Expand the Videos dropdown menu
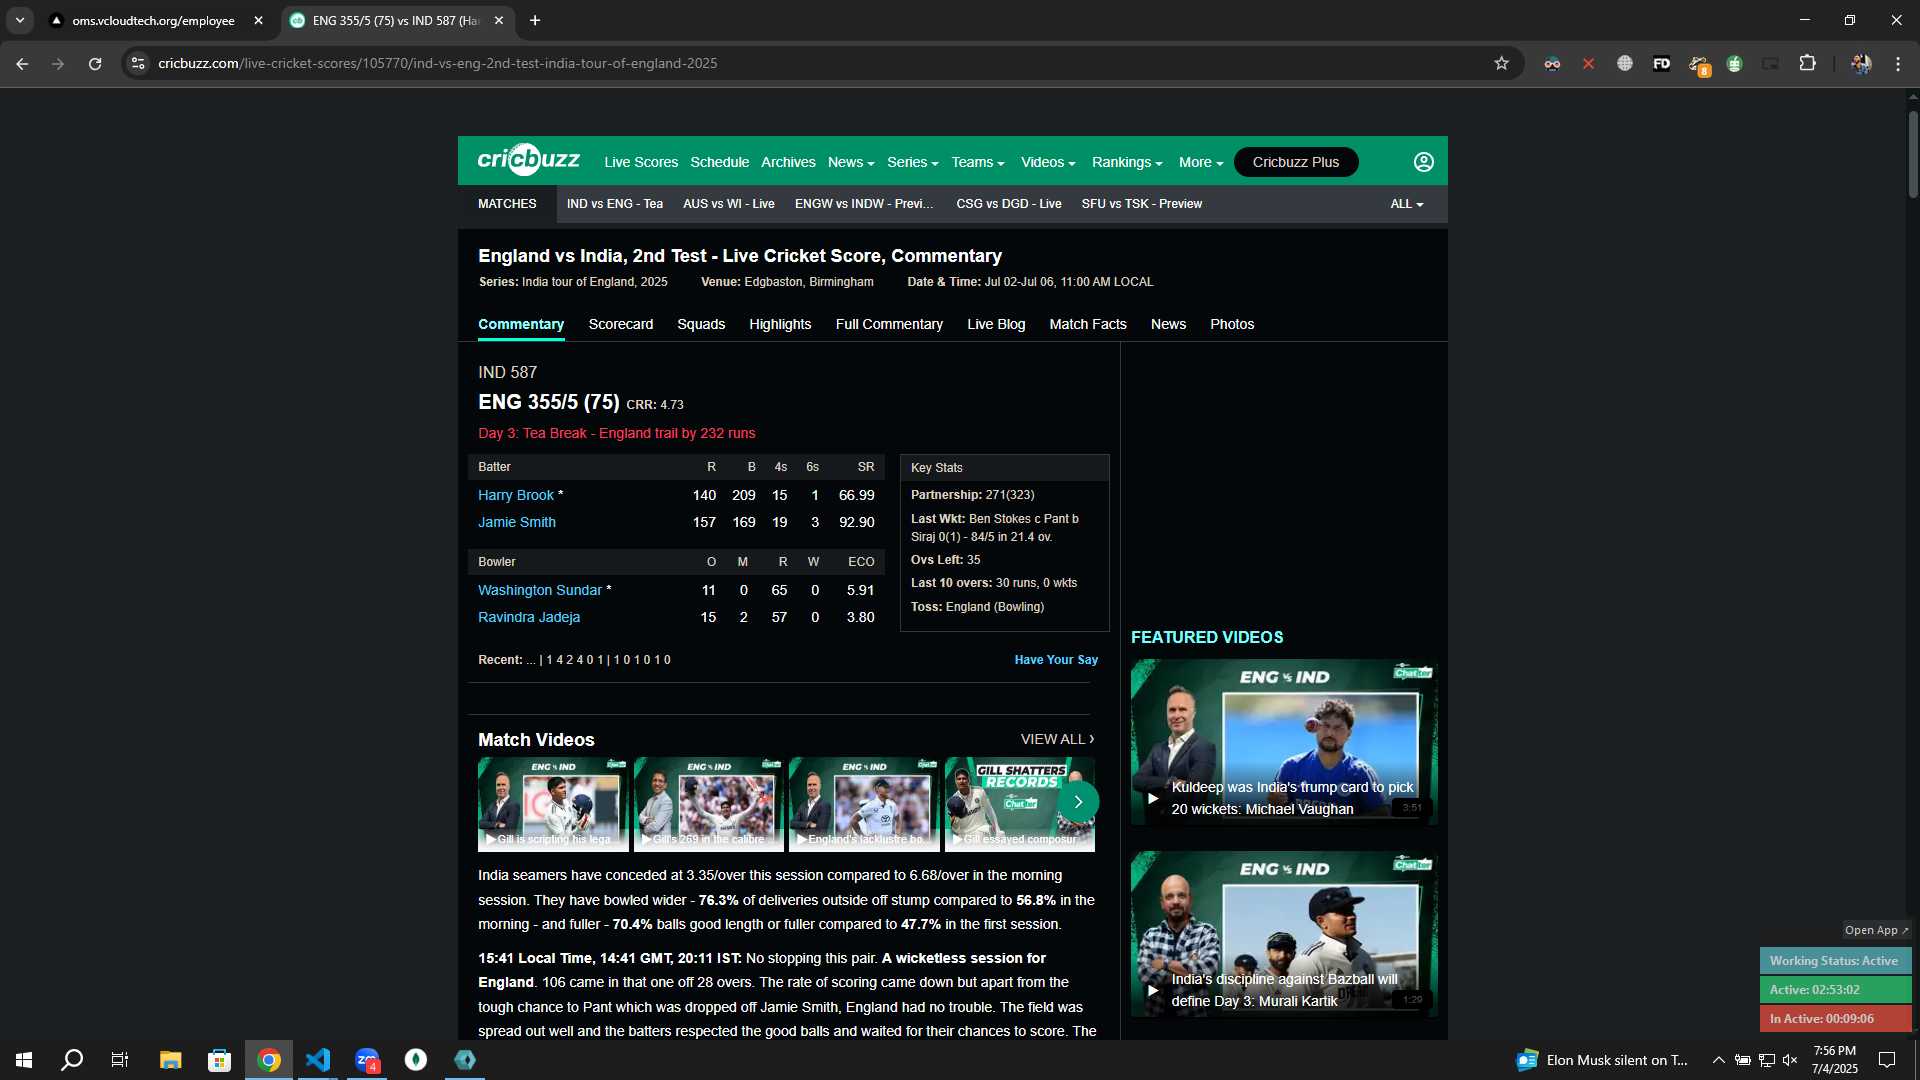 (x=1048, y=162)
